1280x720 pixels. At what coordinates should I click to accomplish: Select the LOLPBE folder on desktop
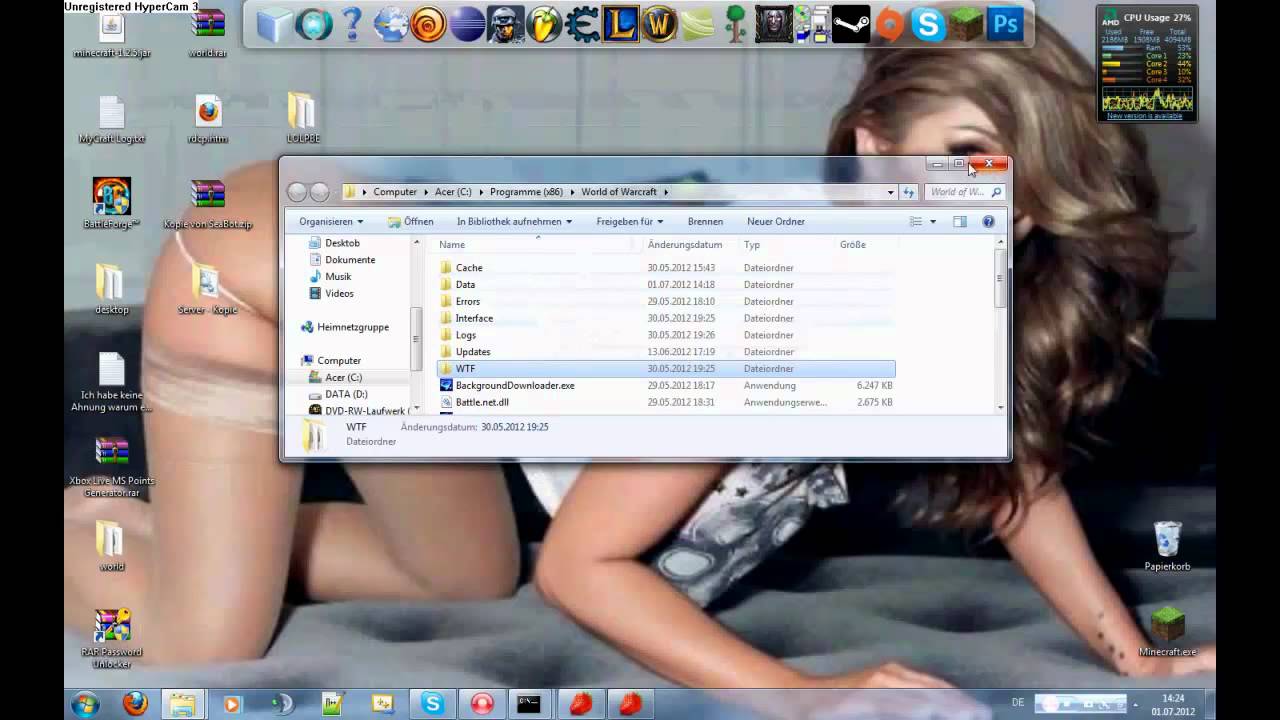click(302, 118)
